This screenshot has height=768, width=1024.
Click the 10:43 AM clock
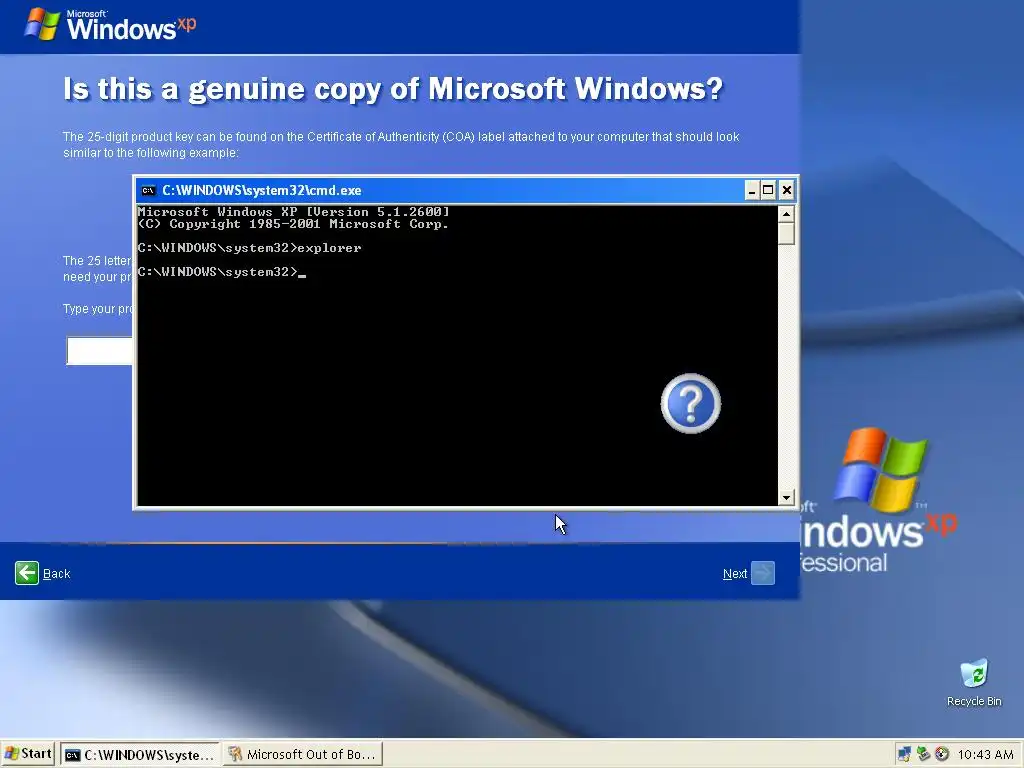[985, 754]
